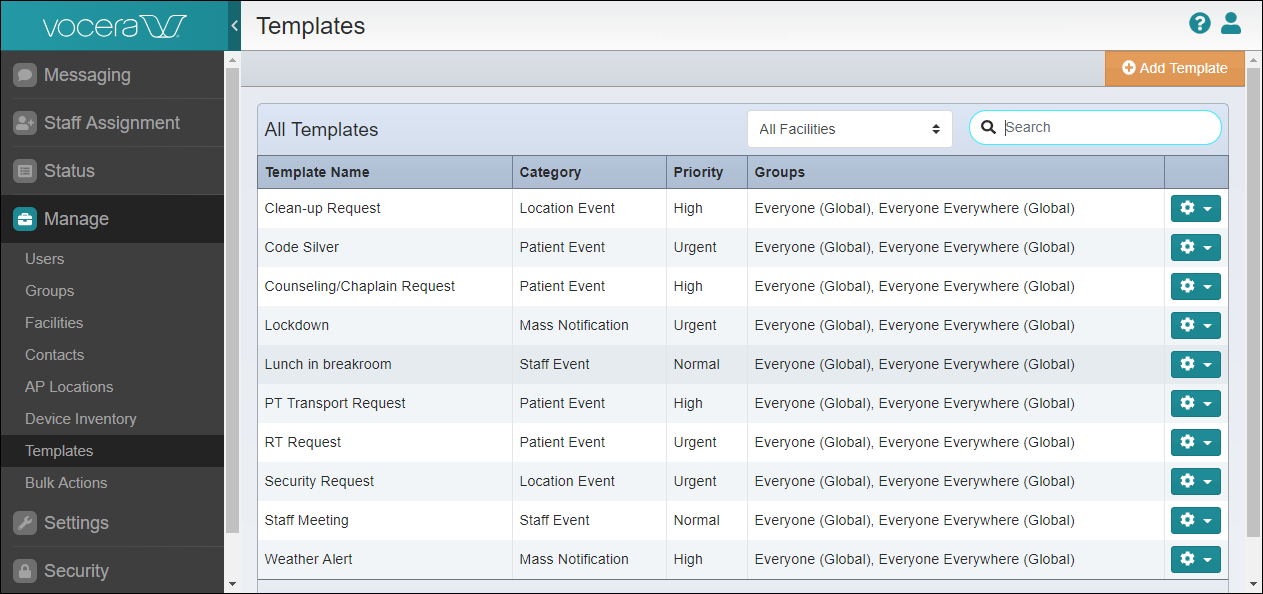Click the Staff Assignment person icon
The image size is (1263, 594).
point(25,123)
